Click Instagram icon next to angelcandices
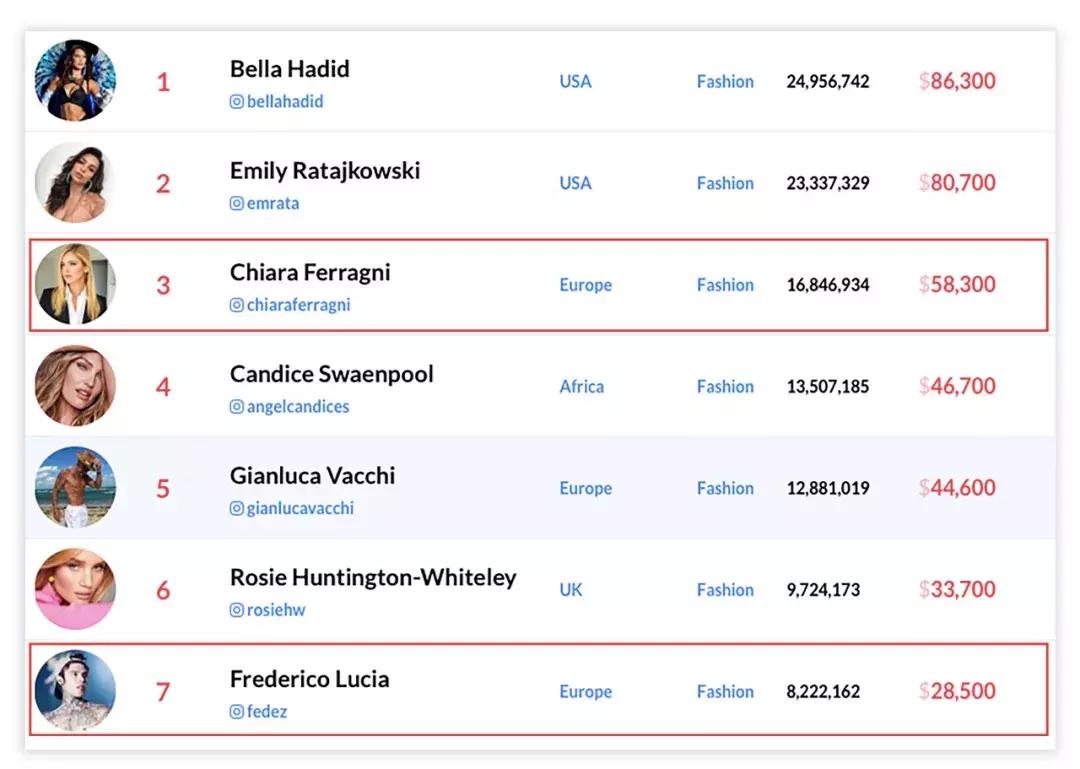This screenshot has height=769, width=1080. pyautogui.click(x=237, y=407)
